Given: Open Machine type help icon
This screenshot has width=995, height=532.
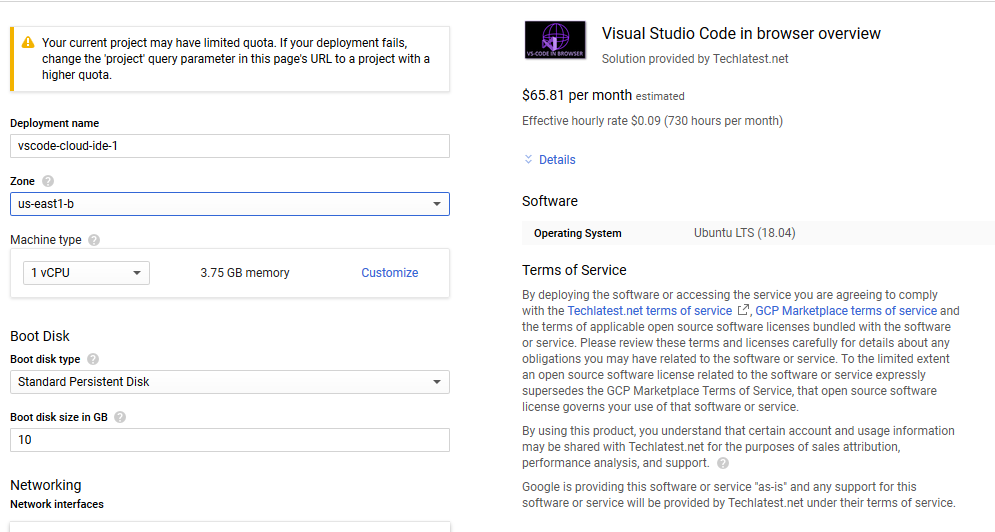Looking at the screenshot, I should [x=94, y=240].
